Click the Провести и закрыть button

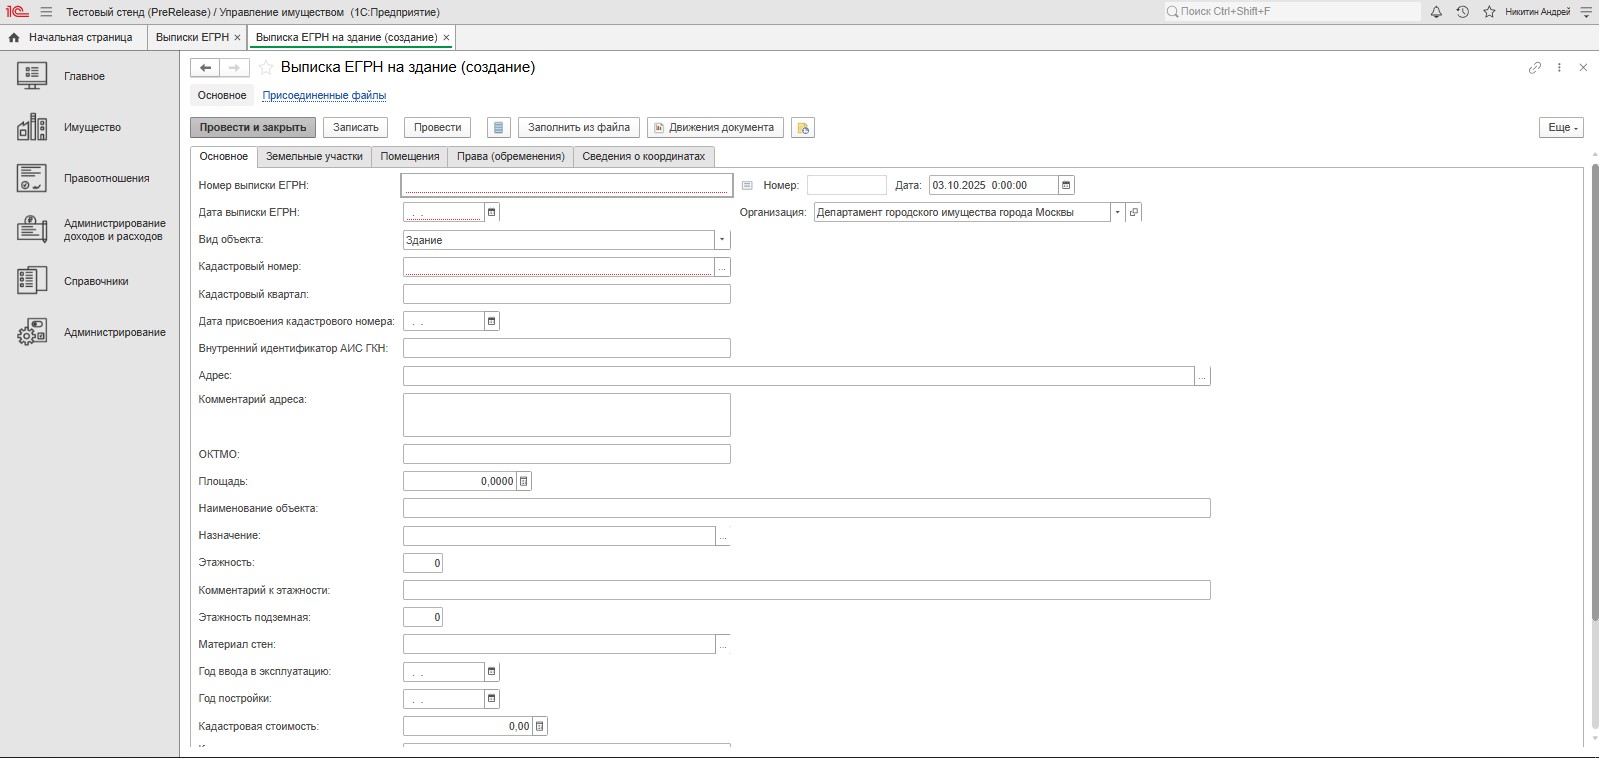tap(253, 128)
